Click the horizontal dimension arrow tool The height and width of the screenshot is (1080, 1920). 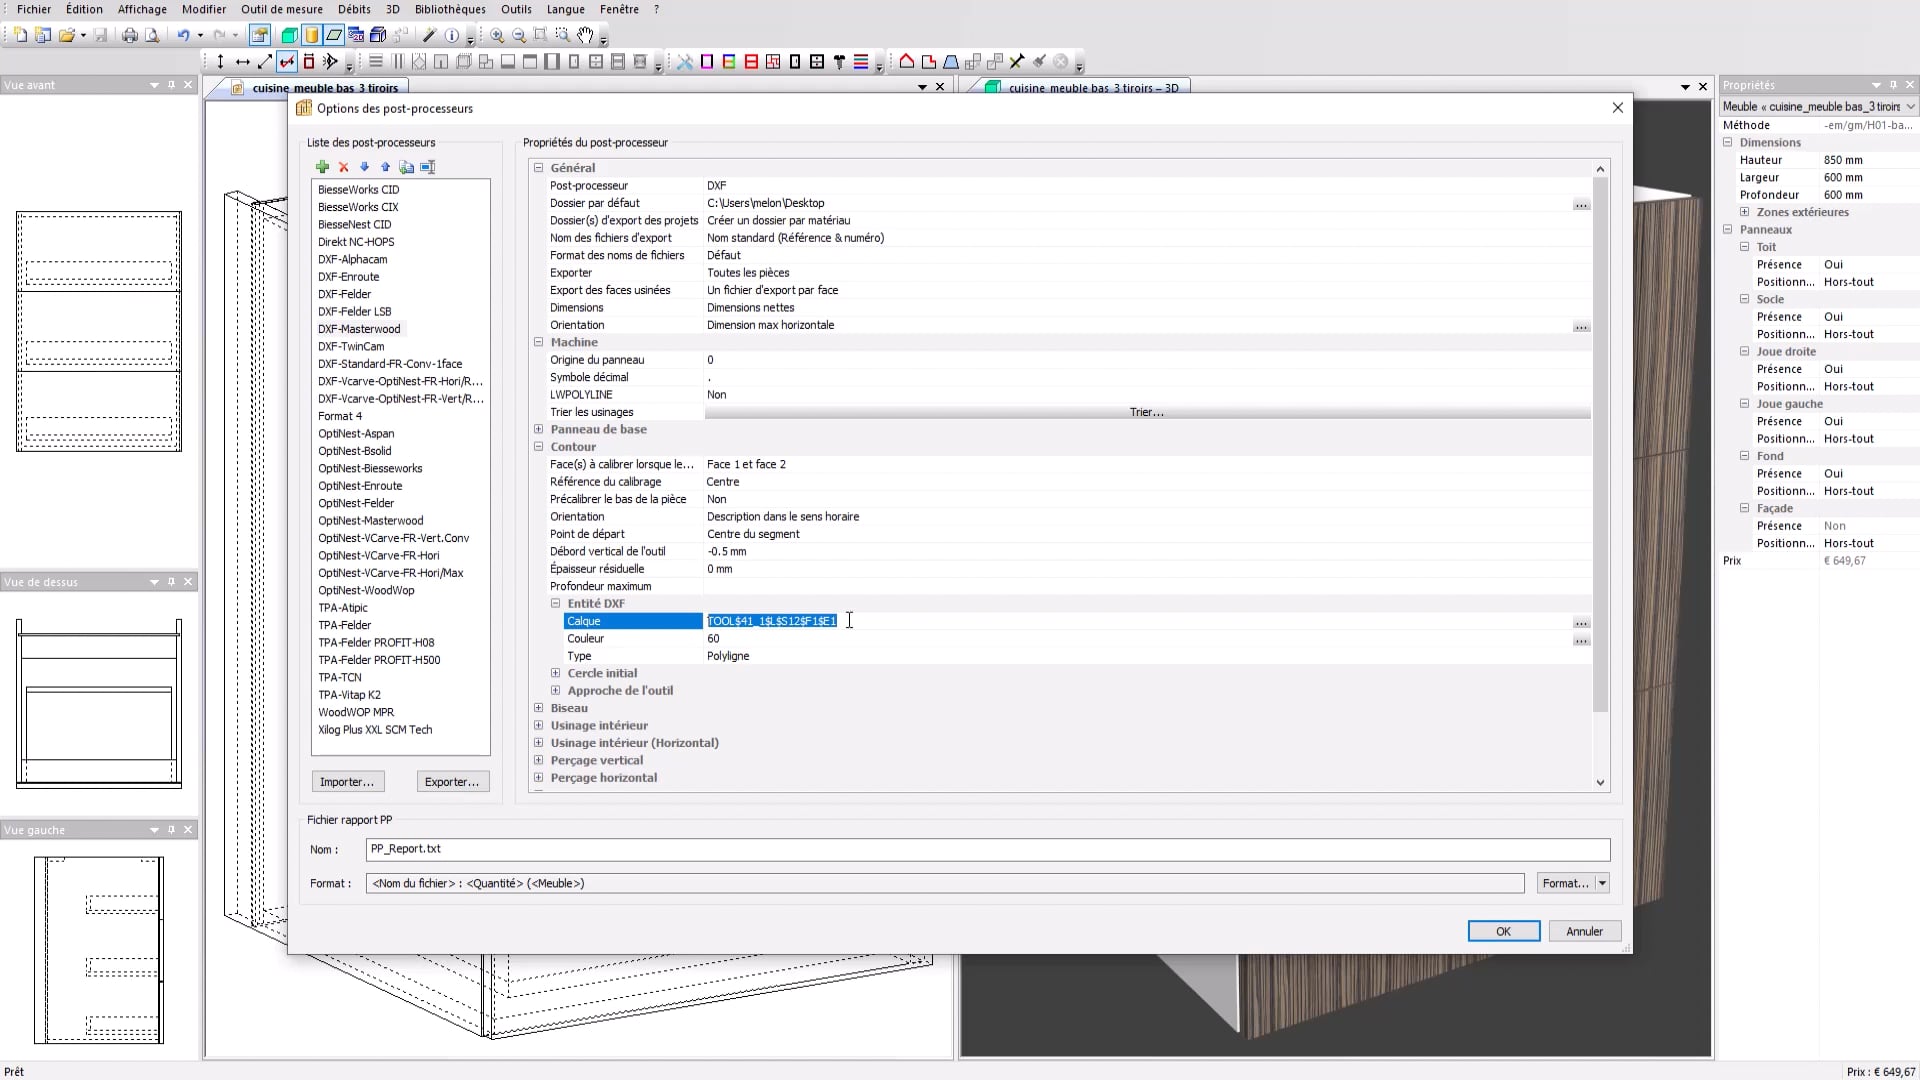(243, 62)
